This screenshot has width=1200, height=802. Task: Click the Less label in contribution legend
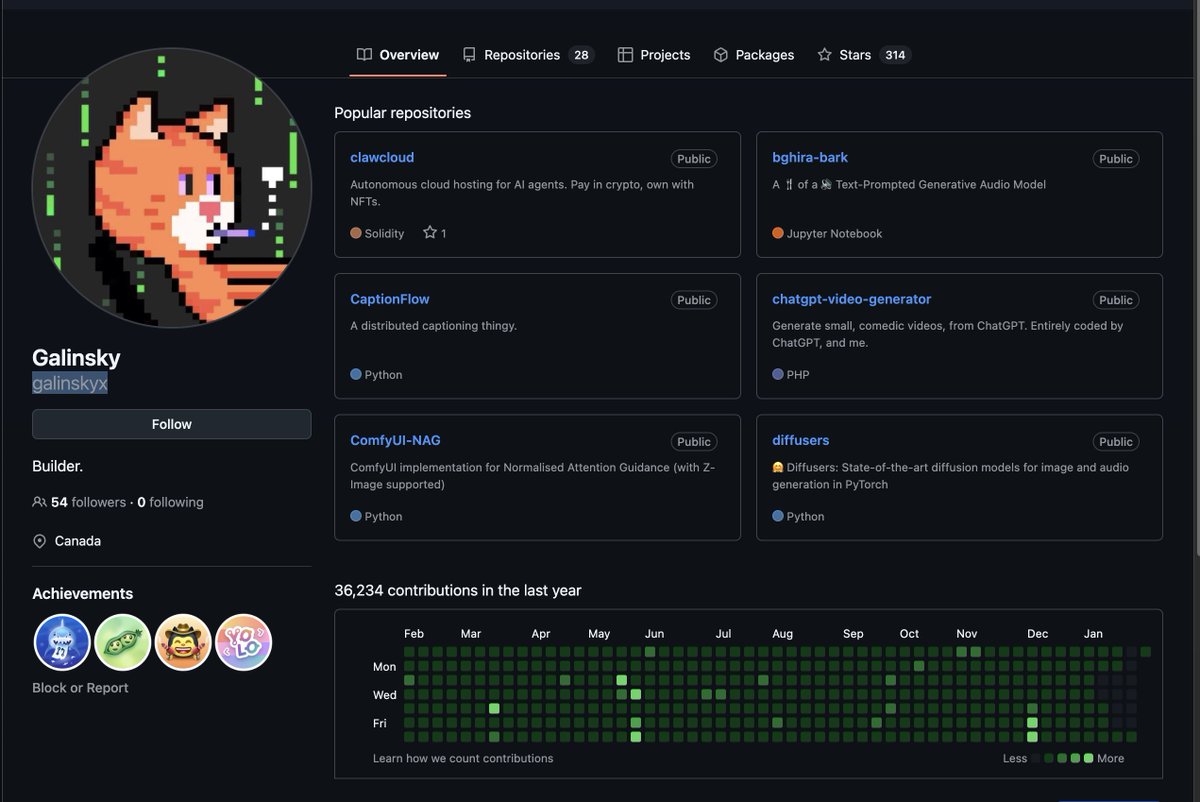pyautogui.click(x=1015, y=758)
